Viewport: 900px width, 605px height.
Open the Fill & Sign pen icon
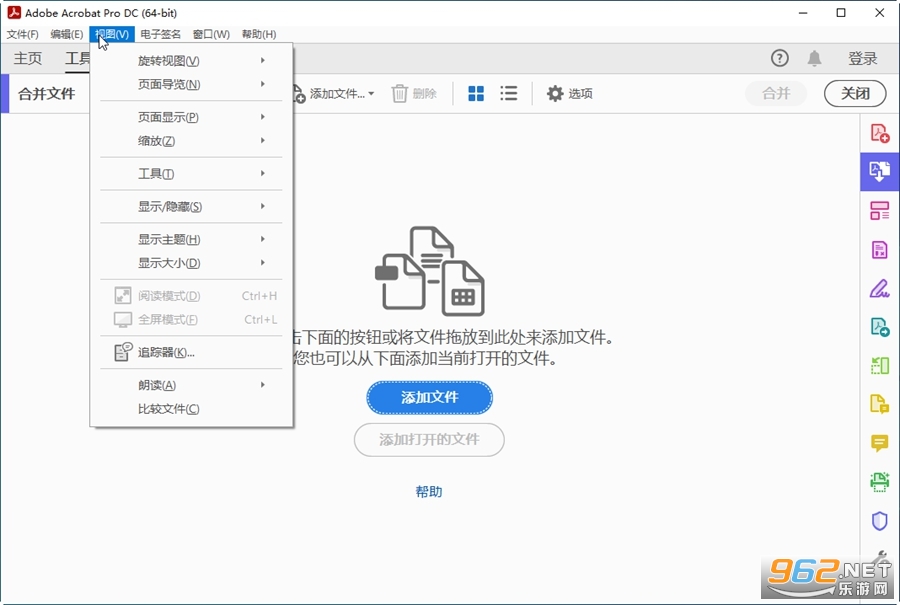(x=879, y=288)
